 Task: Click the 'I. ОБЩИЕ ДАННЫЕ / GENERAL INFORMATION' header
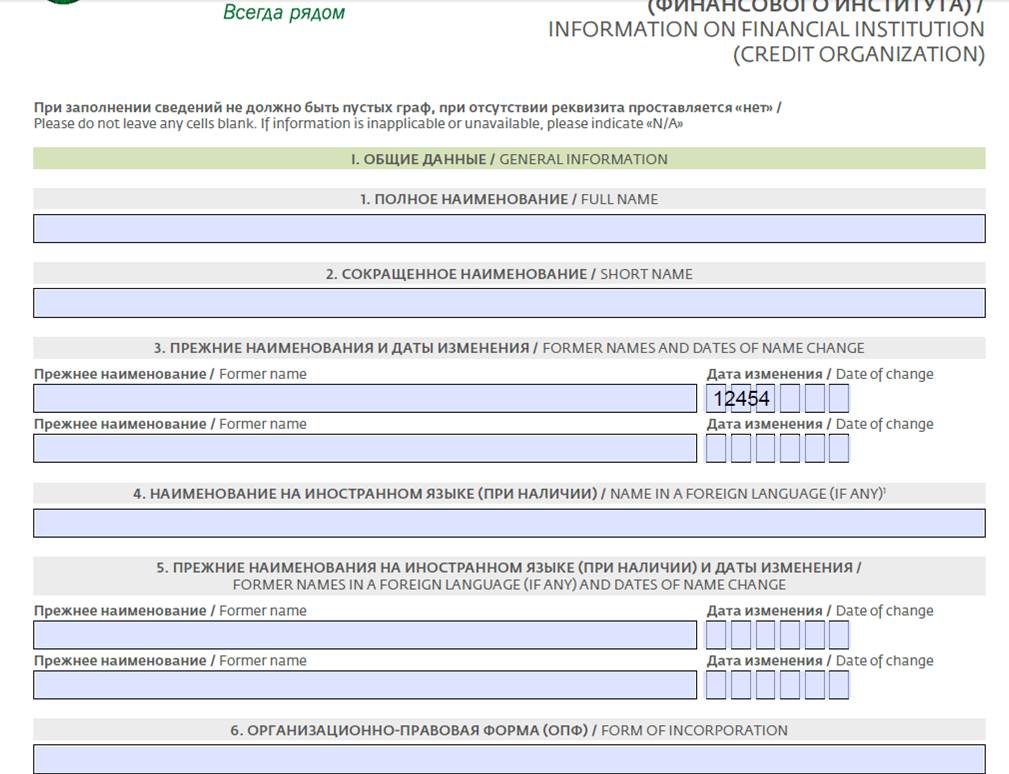click(x=509, y=159)
